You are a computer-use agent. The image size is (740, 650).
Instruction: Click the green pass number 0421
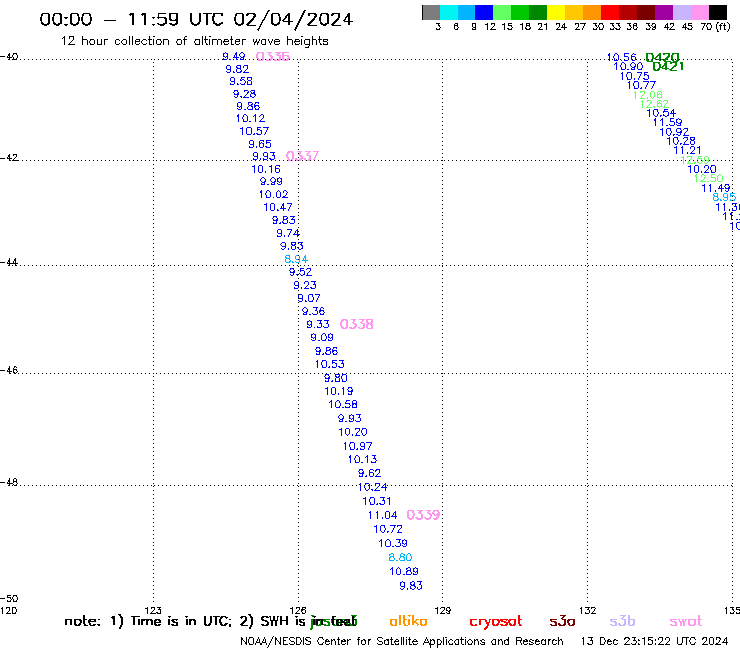coord(668,67)
